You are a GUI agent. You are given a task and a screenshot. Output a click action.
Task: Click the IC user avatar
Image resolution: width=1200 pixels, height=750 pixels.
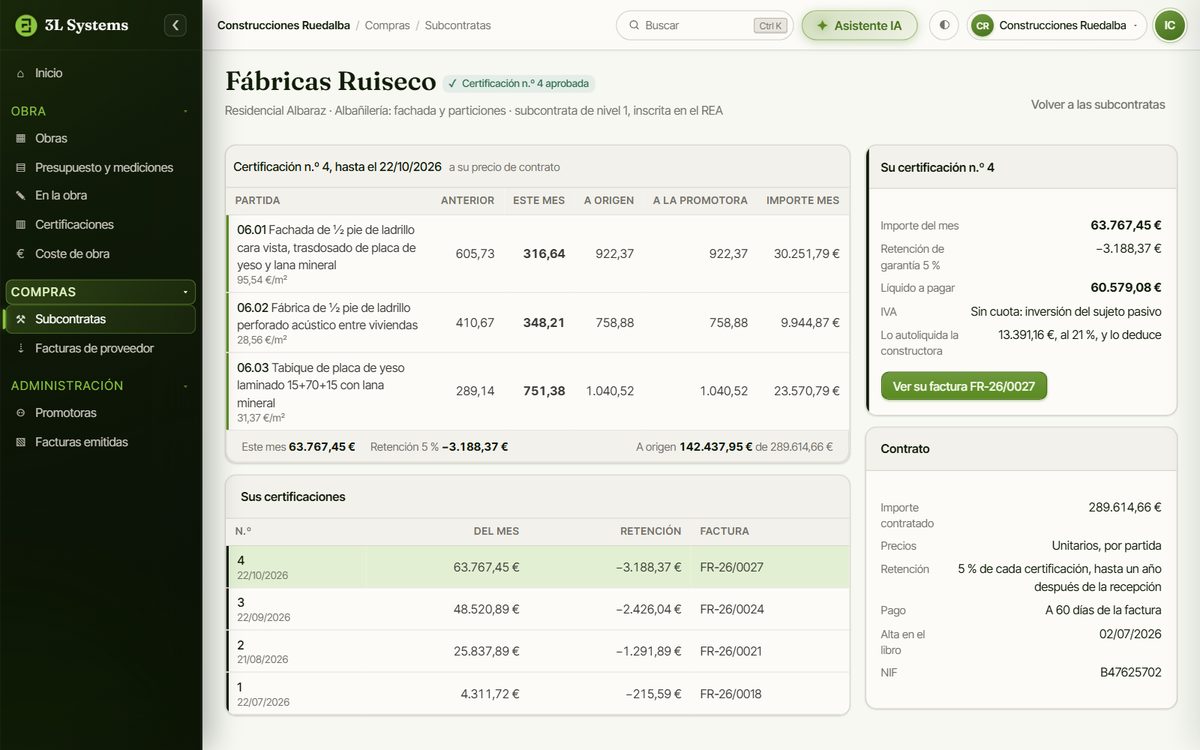pos(1169,25)
